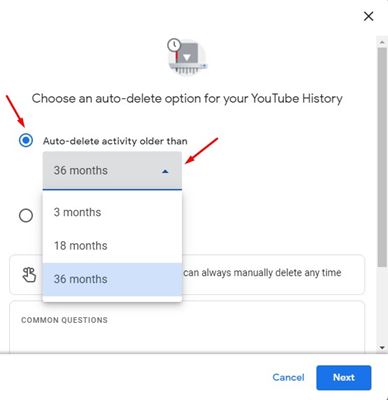
Task: Click the hand tap icon
Action: click(29, 275)
